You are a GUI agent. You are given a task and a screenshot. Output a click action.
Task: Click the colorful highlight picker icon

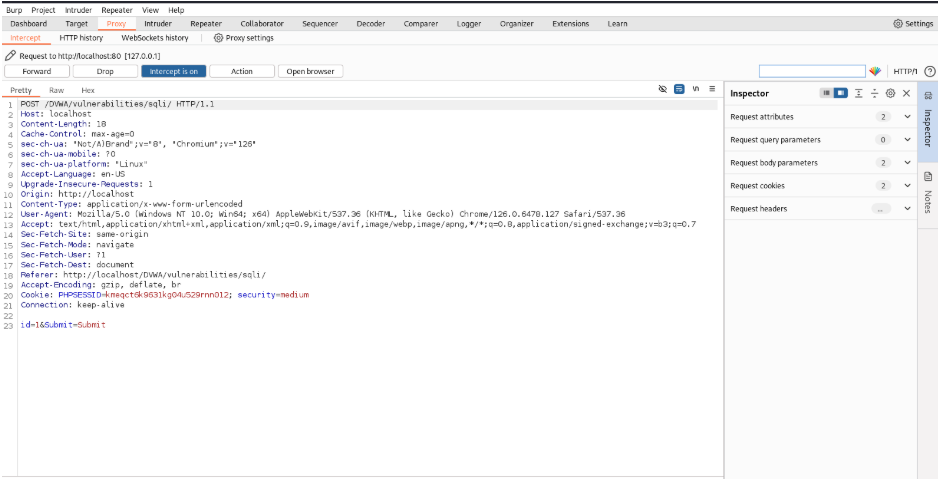[875, 71]
